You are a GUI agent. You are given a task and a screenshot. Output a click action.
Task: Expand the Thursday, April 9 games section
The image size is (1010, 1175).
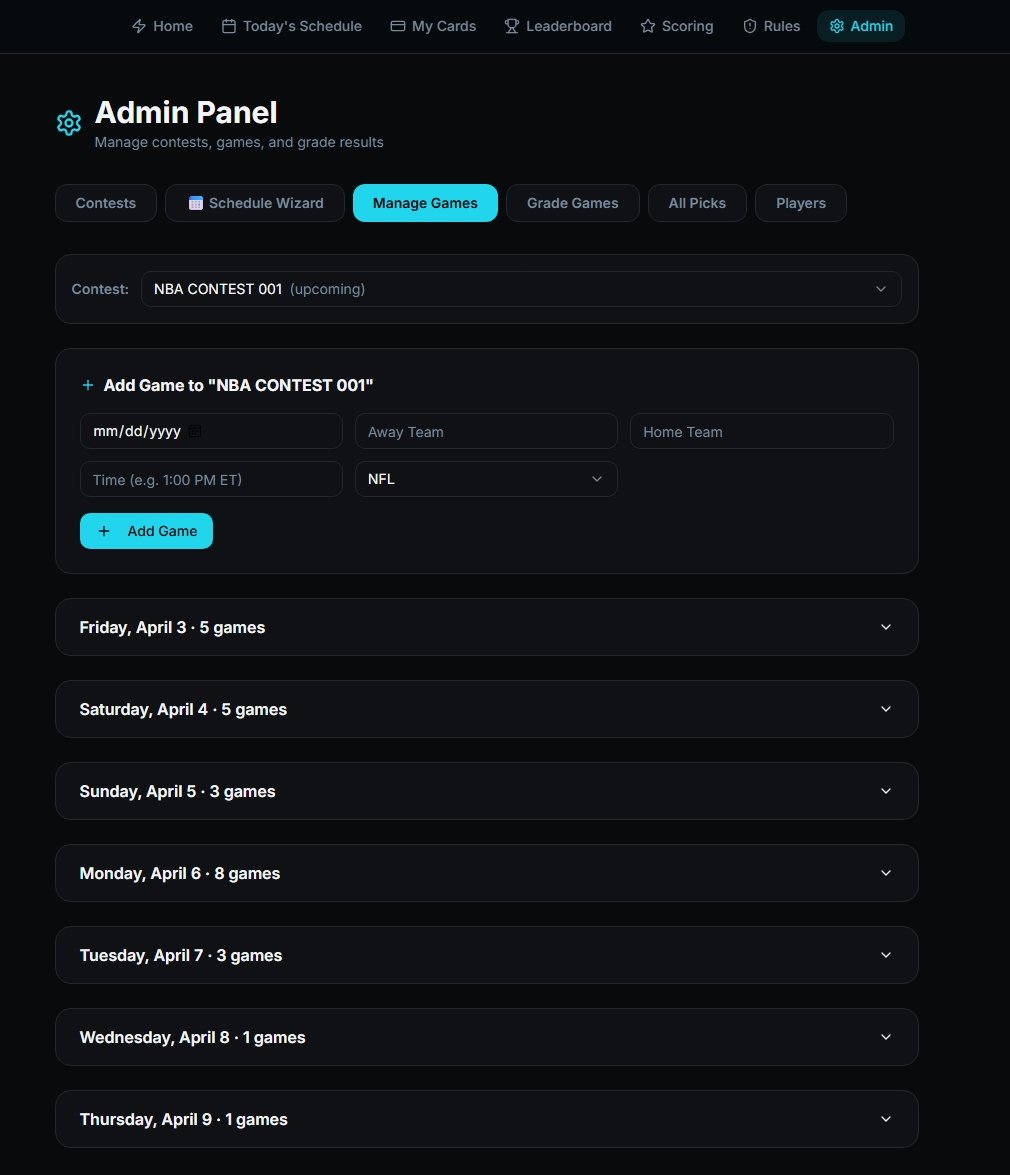[x=486, y=1119]
